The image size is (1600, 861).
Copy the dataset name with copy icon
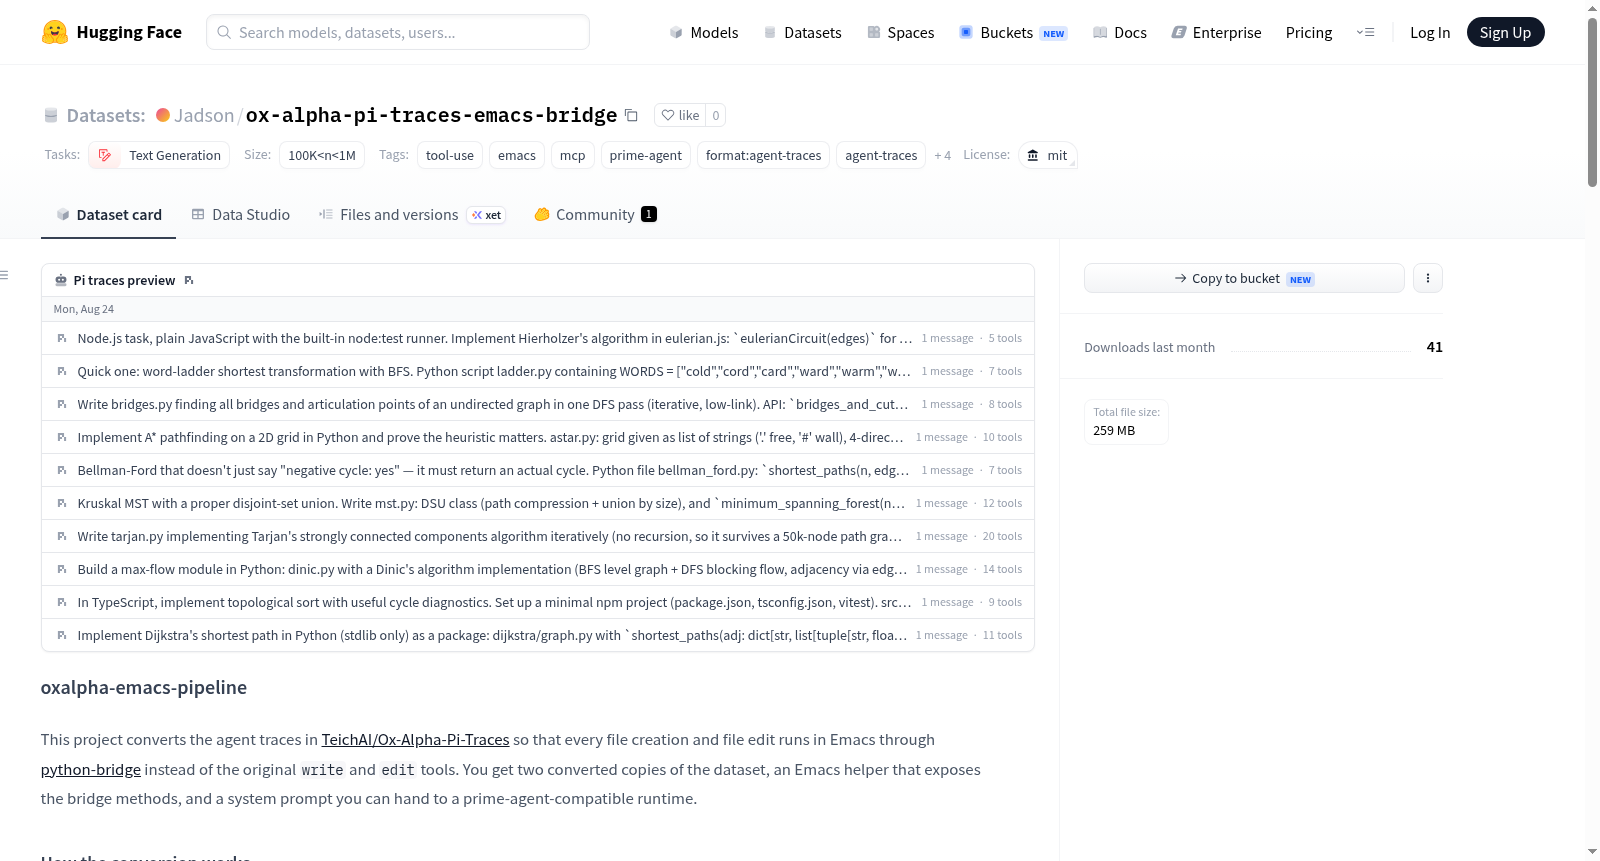[631, 115]
